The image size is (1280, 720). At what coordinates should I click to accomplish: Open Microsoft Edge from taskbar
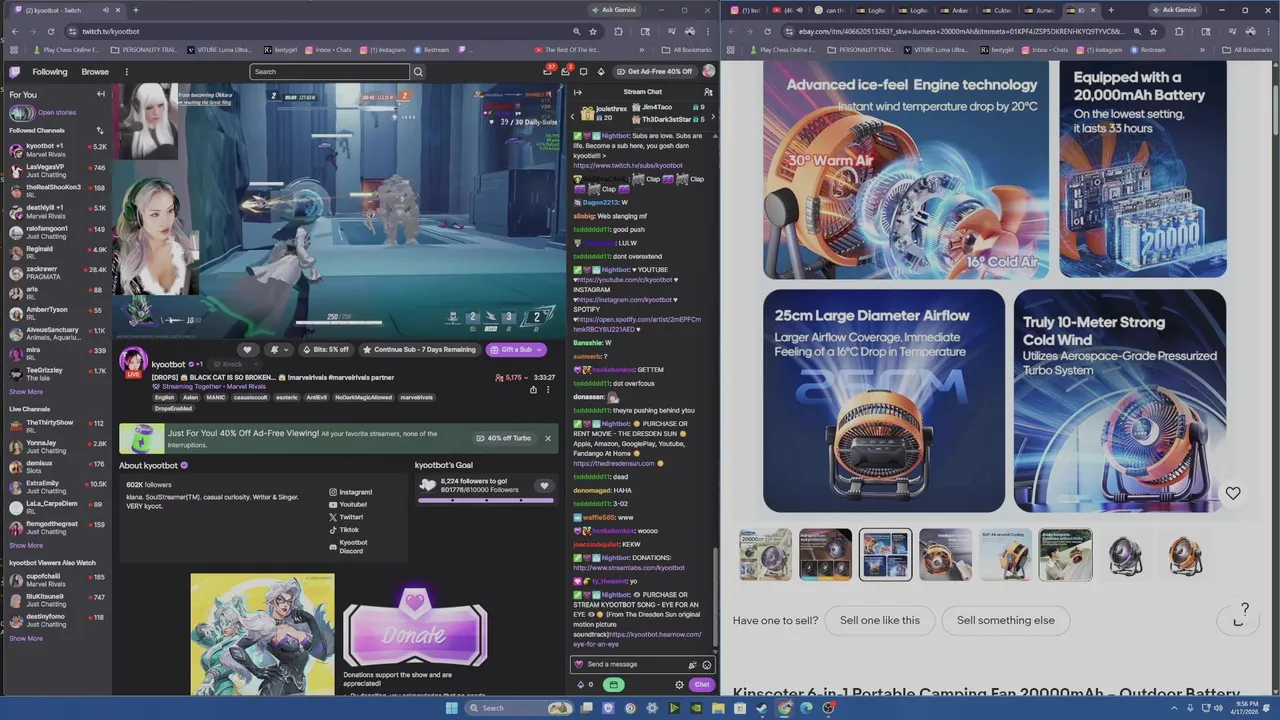[806, 708]
